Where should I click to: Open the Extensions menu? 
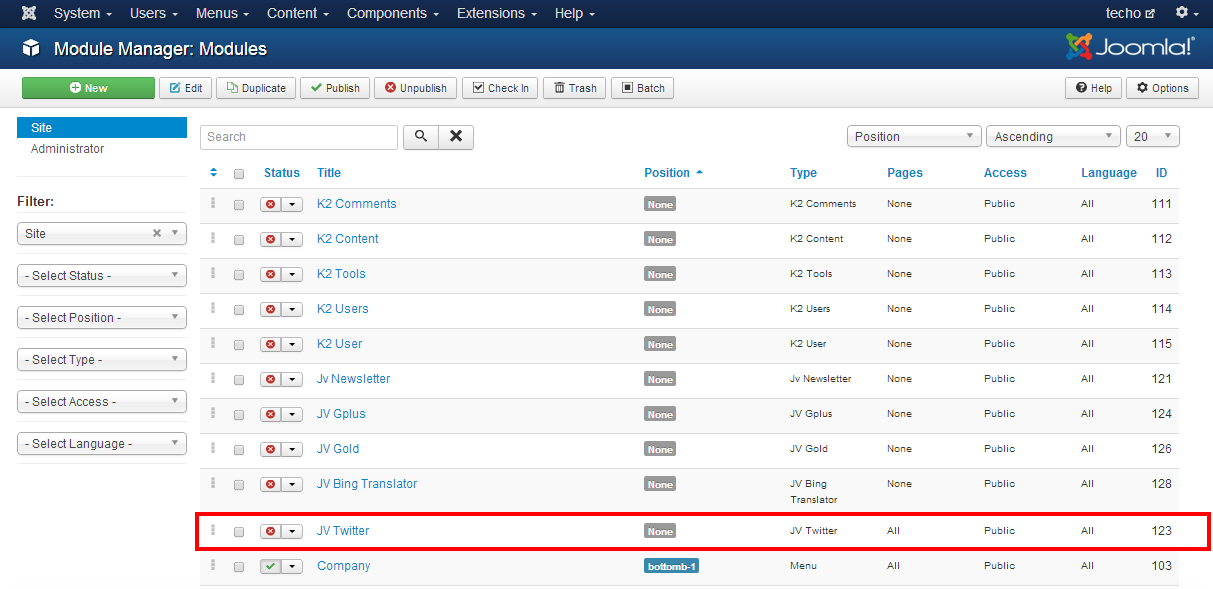496,13
